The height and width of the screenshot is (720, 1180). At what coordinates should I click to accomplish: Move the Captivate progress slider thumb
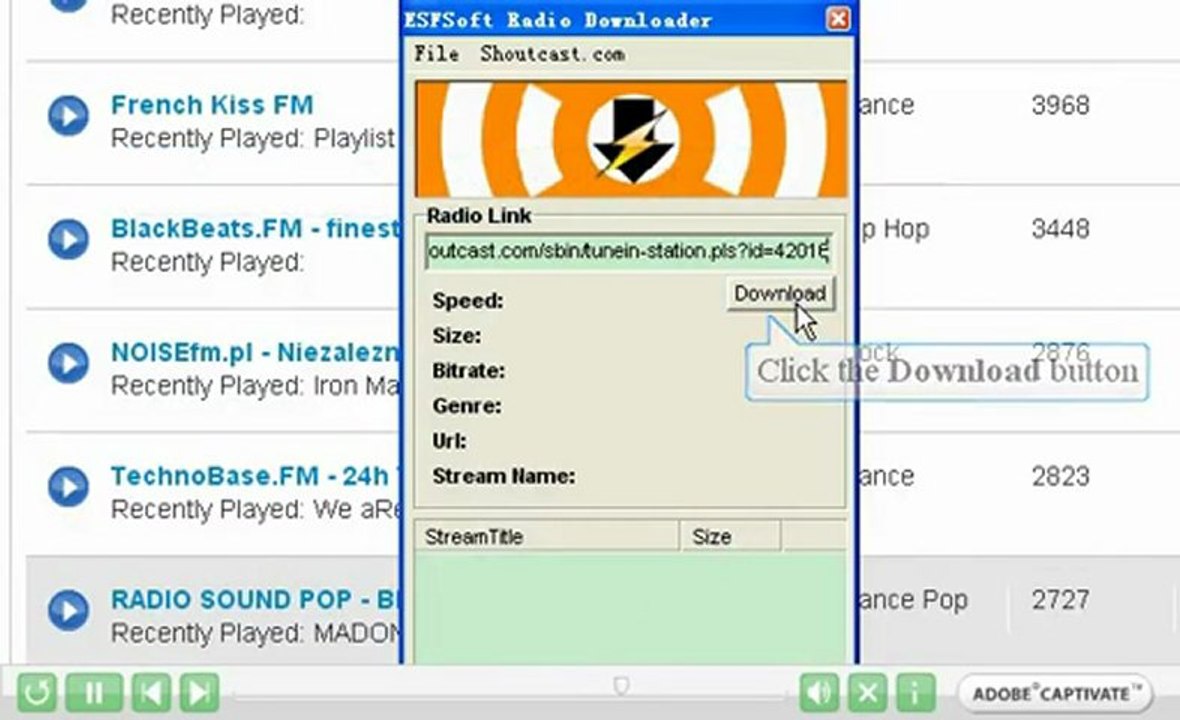click(x=621, y=685)
